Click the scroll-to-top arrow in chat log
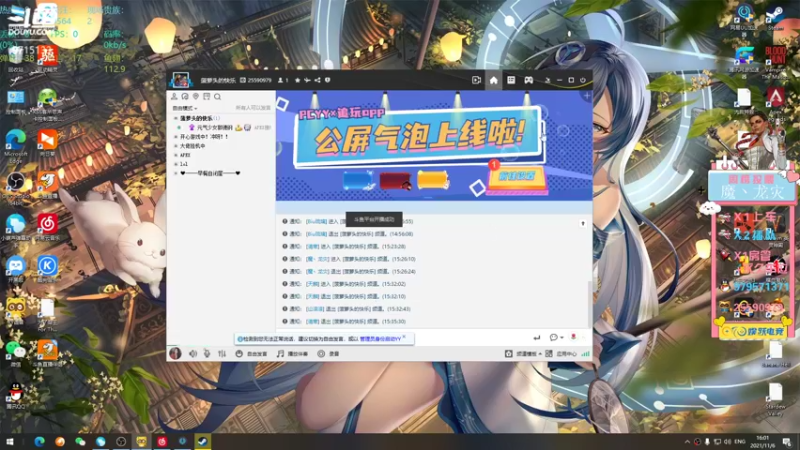The width and height of the screenshot is (800, 450). coord(583,223)
